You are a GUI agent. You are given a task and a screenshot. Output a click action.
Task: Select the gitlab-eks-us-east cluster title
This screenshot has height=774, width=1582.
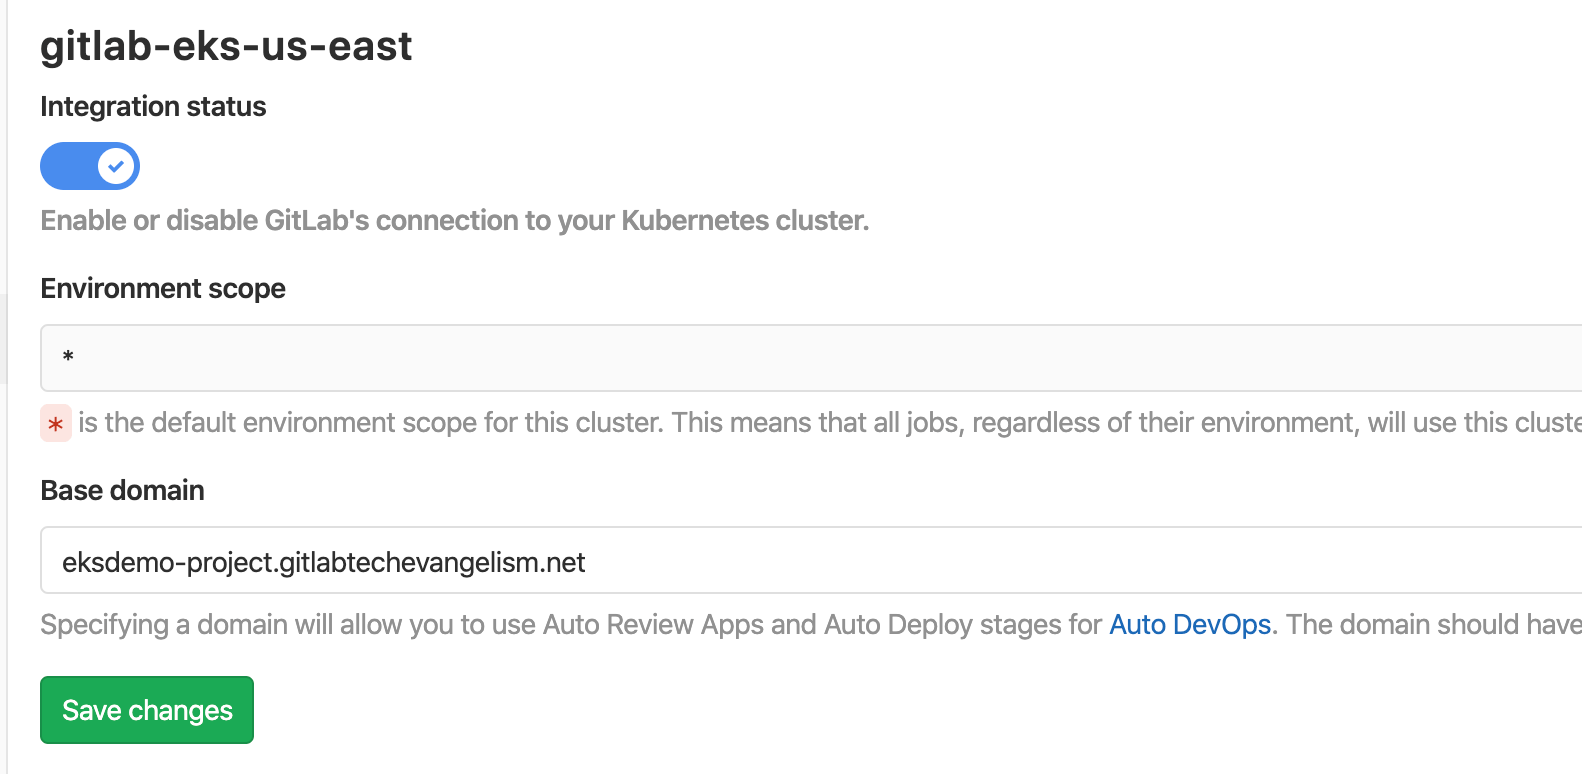pyautogui.click(x=226, y=46)
